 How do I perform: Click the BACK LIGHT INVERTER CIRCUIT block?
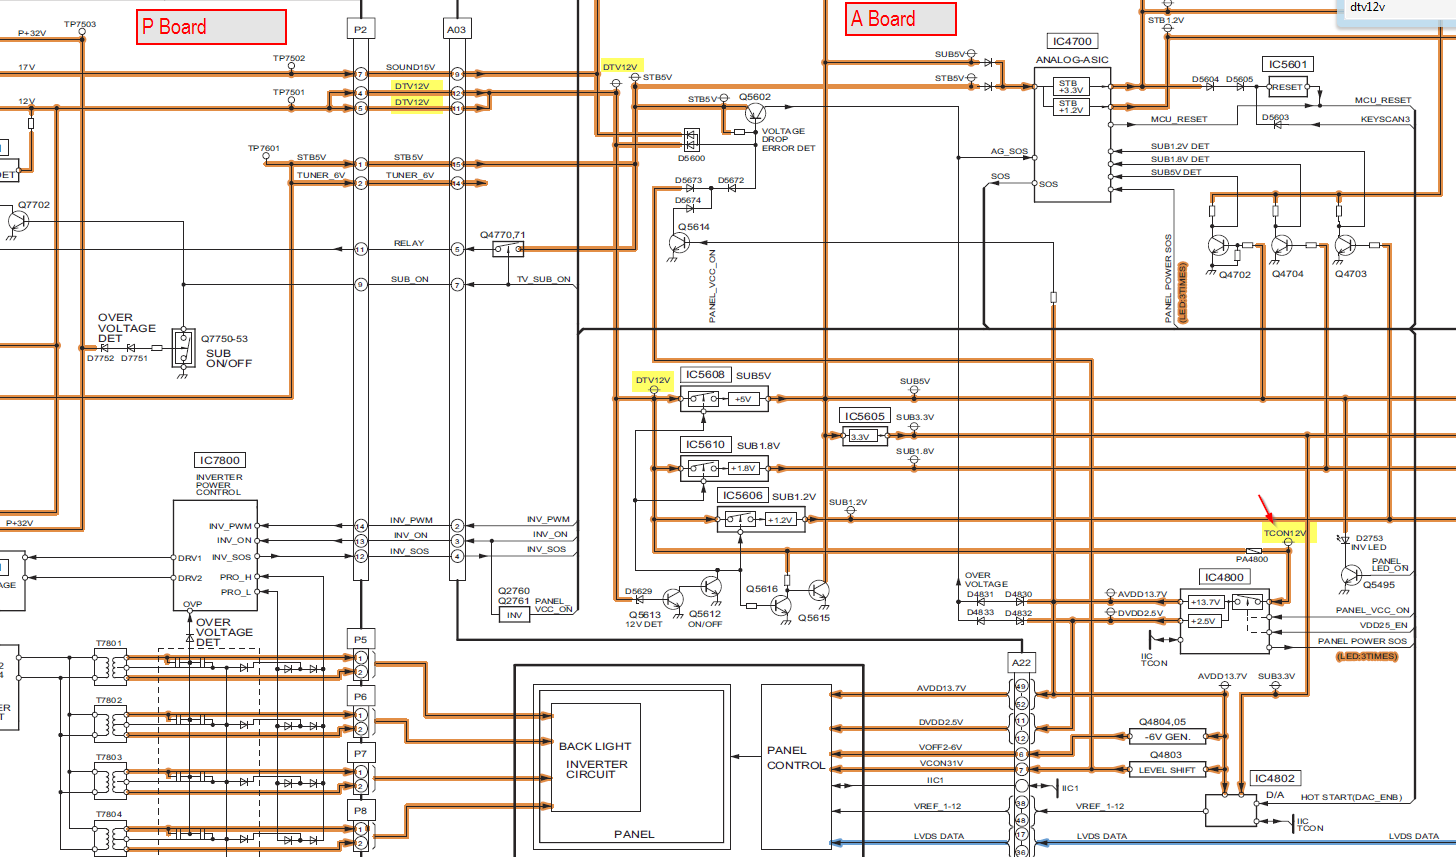point(594,760)
